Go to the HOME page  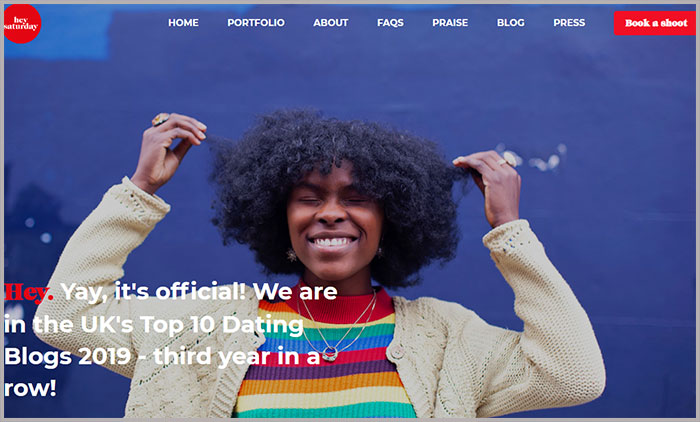click(183, 23)
